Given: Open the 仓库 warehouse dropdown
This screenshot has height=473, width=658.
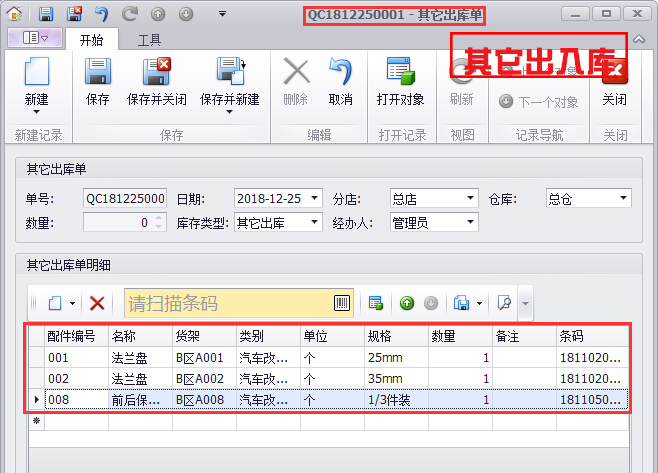Looking at the screenshot, I should point(624,198).
